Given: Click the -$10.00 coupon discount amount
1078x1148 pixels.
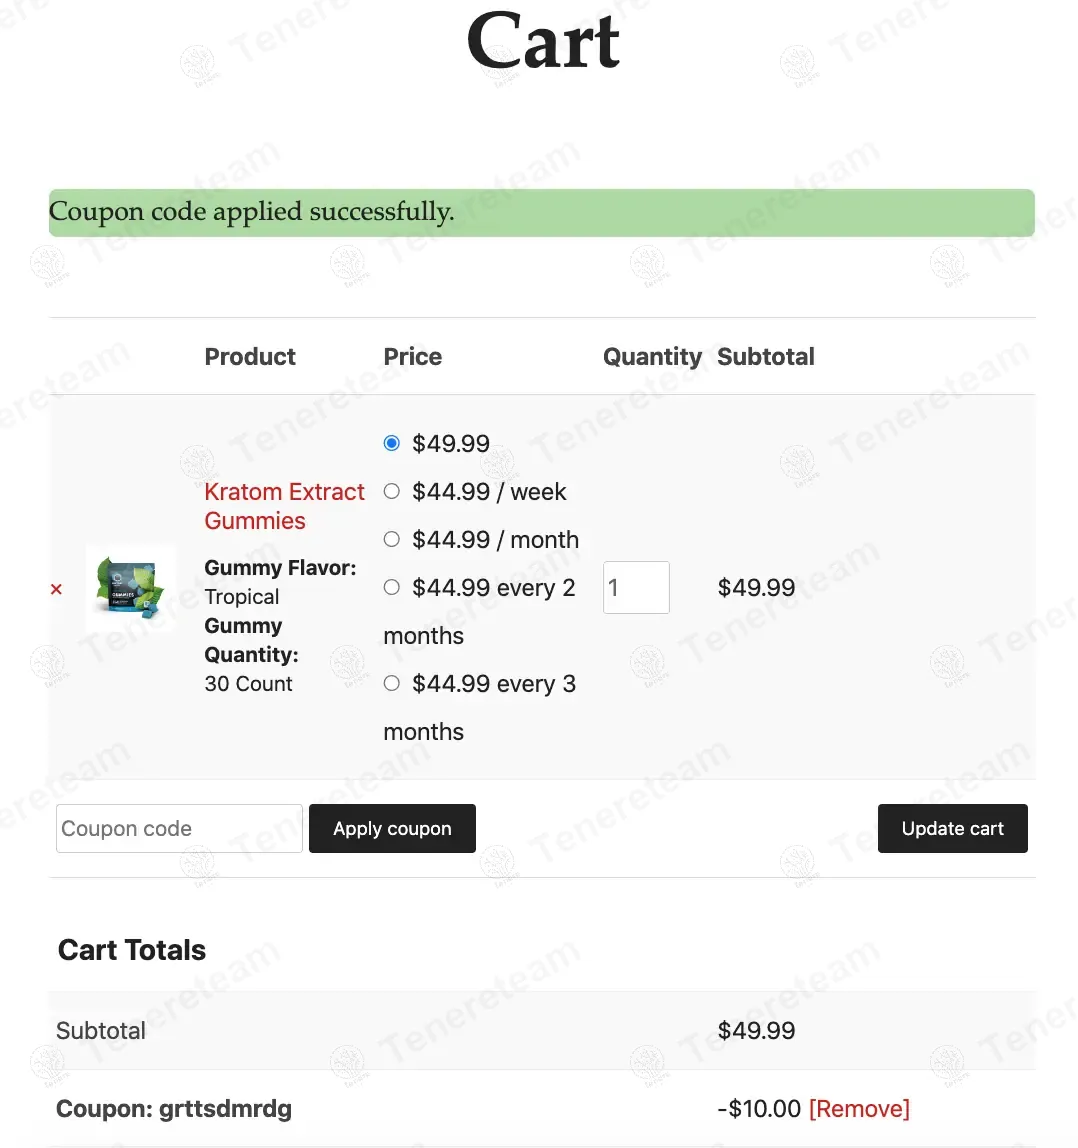Looking at the screenshot, I should click(759, 1109).
